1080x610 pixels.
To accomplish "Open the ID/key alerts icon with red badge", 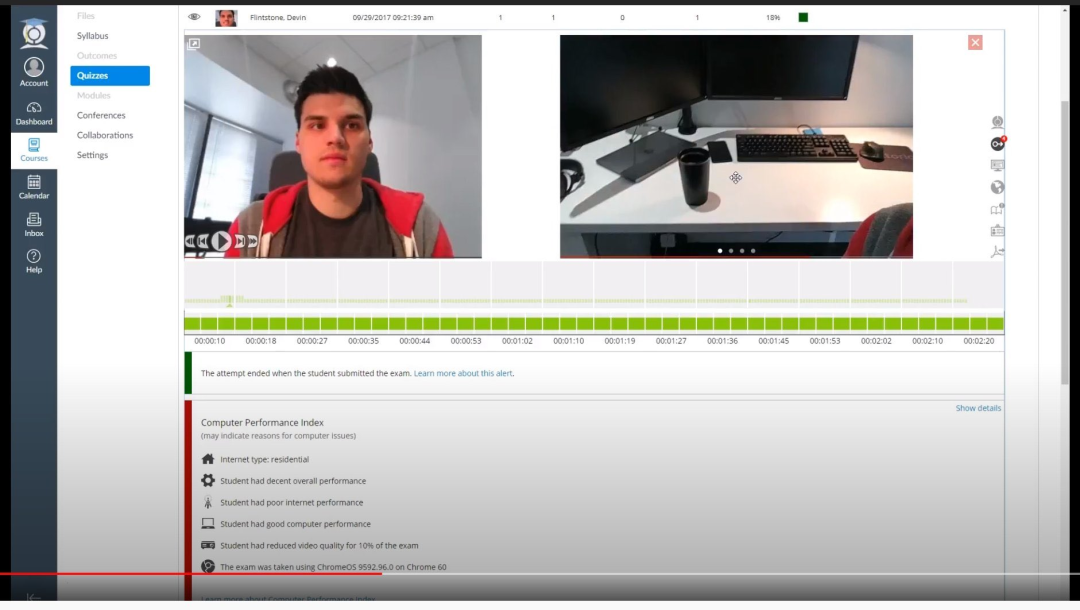I will (997, 144).
